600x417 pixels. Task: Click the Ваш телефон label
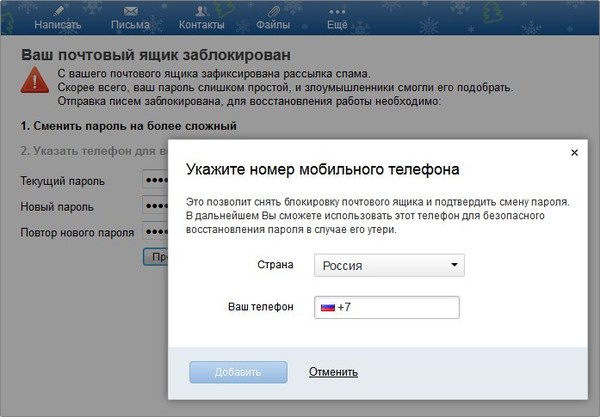click(261, 307)
